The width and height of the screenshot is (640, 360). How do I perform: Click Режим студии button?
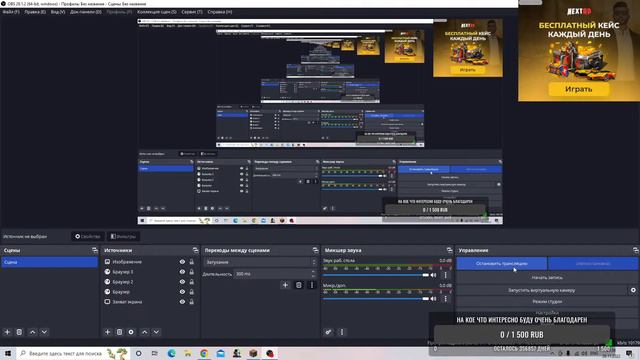(547, 302)
